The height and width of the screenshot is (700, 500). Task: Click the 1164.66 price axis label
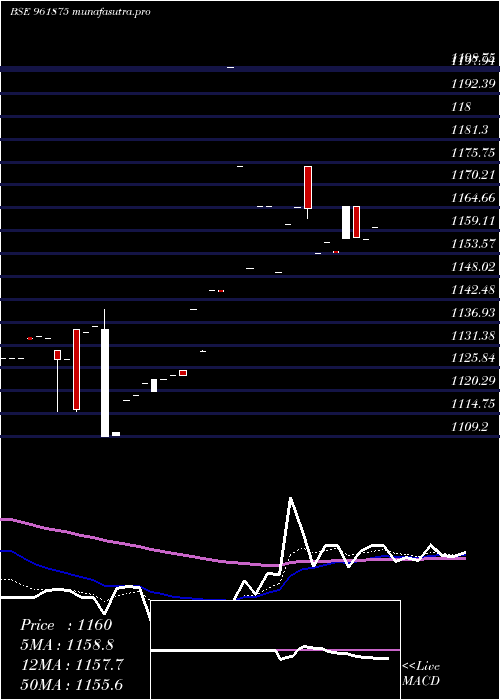pos(473,198)
